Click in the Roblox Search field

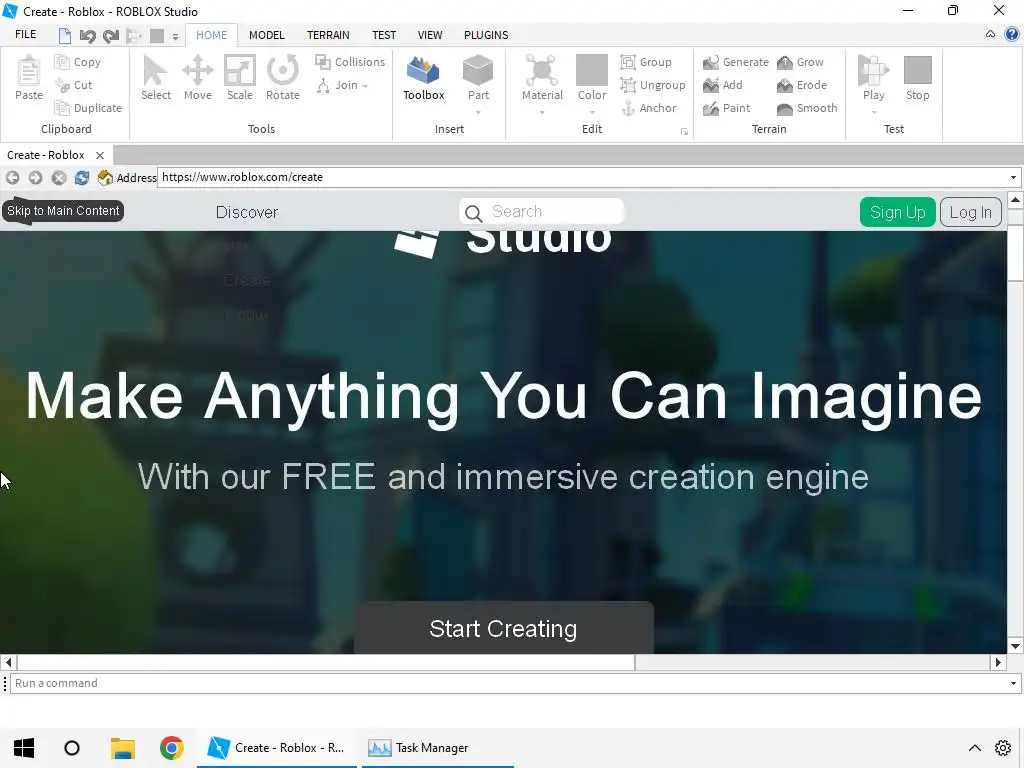click(x=542, y=212)
